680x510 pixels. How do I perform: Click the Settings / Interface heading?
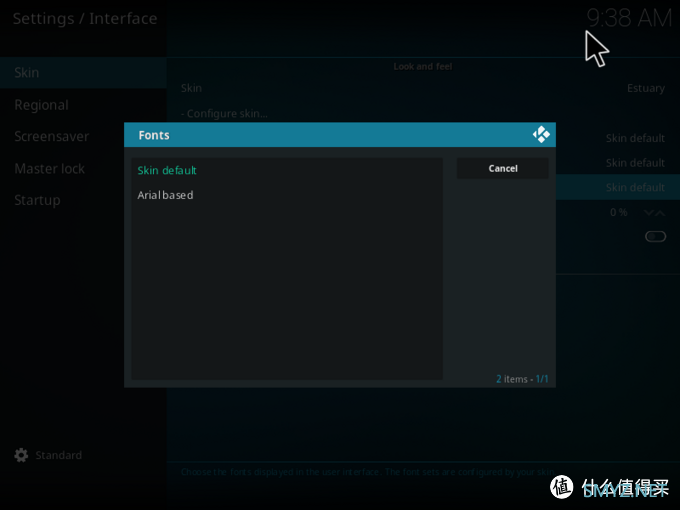coord(85,18)
